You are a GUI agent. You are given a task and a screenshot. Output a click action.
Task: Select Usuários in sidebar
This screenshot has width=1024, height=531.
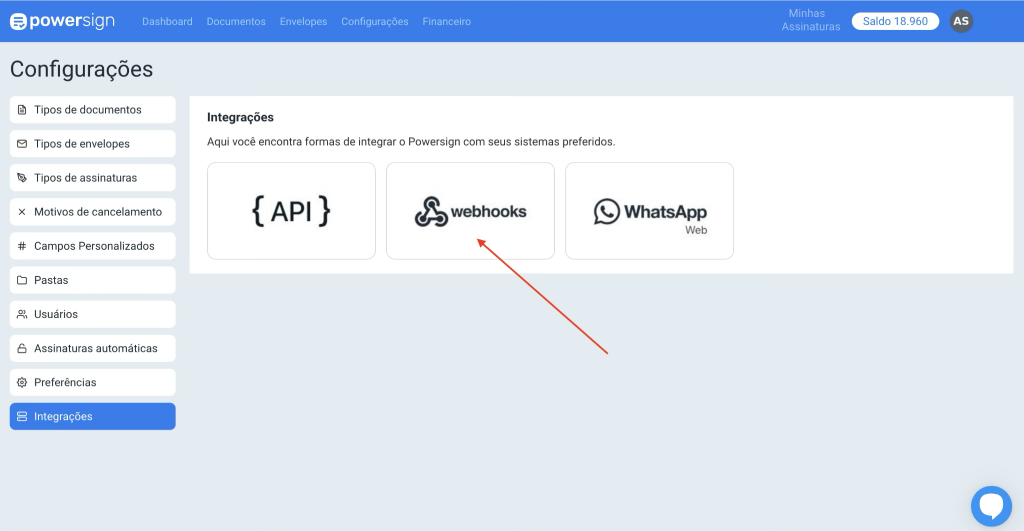93,314
